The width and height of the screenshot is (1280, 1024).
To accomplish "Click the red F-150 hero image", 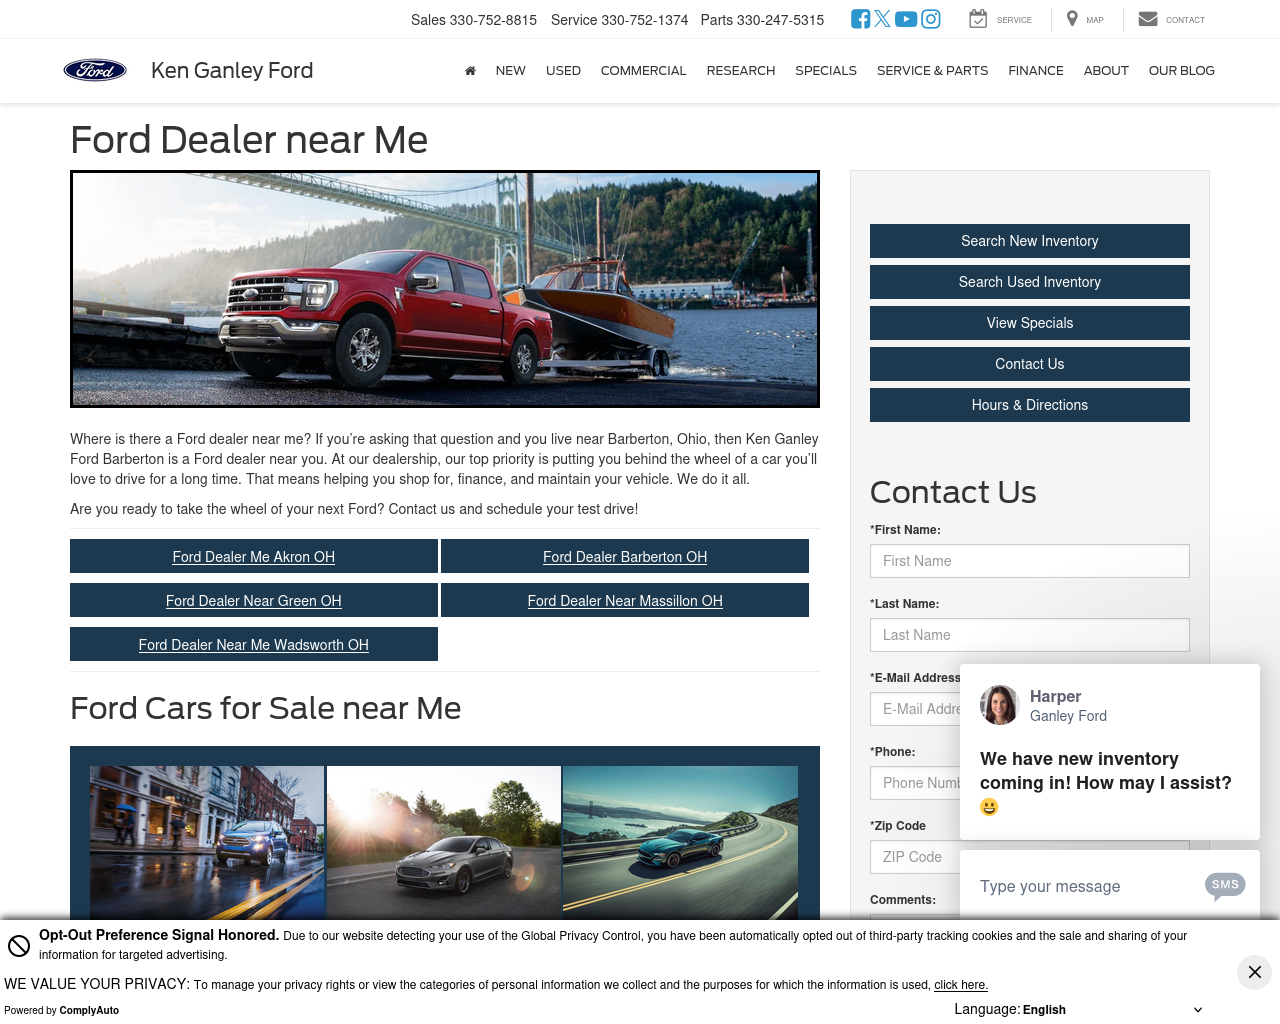I will point(445,289).
